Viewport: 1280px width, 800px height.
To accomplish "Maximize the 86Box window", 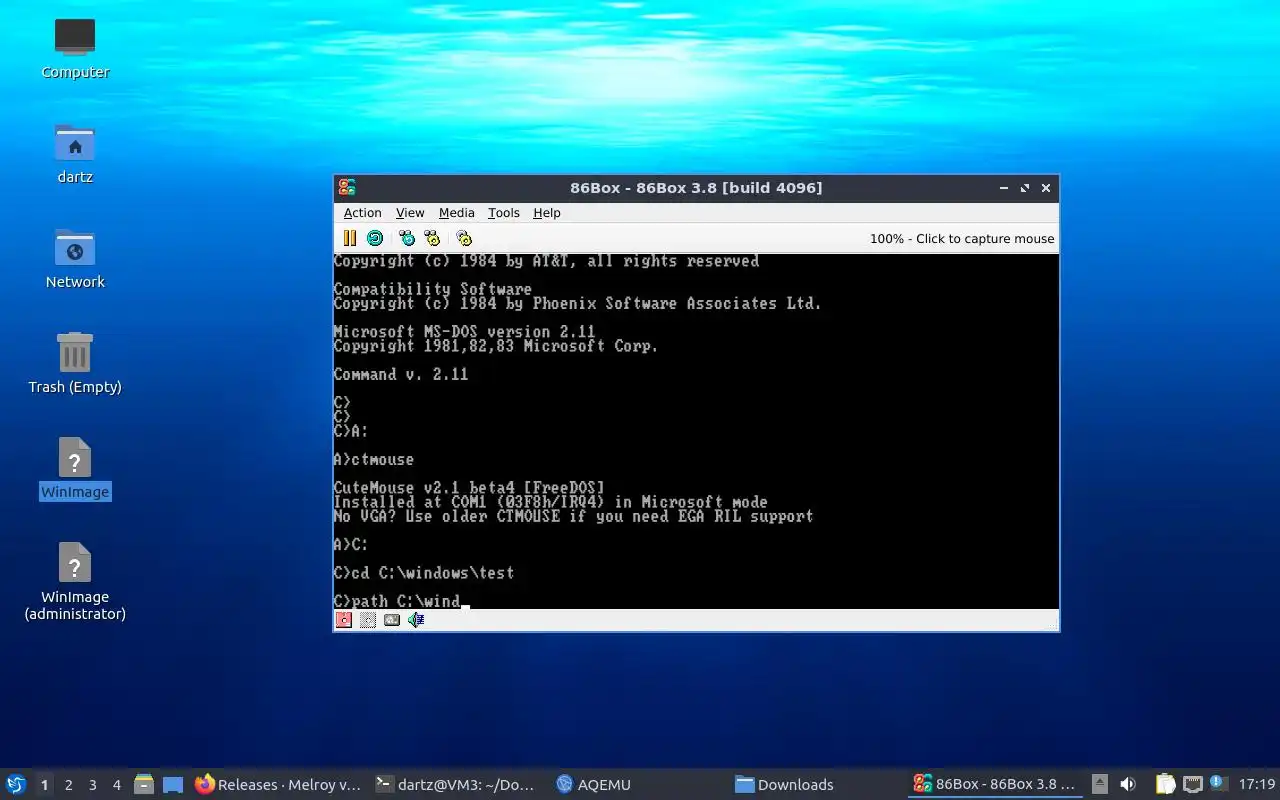I will 1025,188.
